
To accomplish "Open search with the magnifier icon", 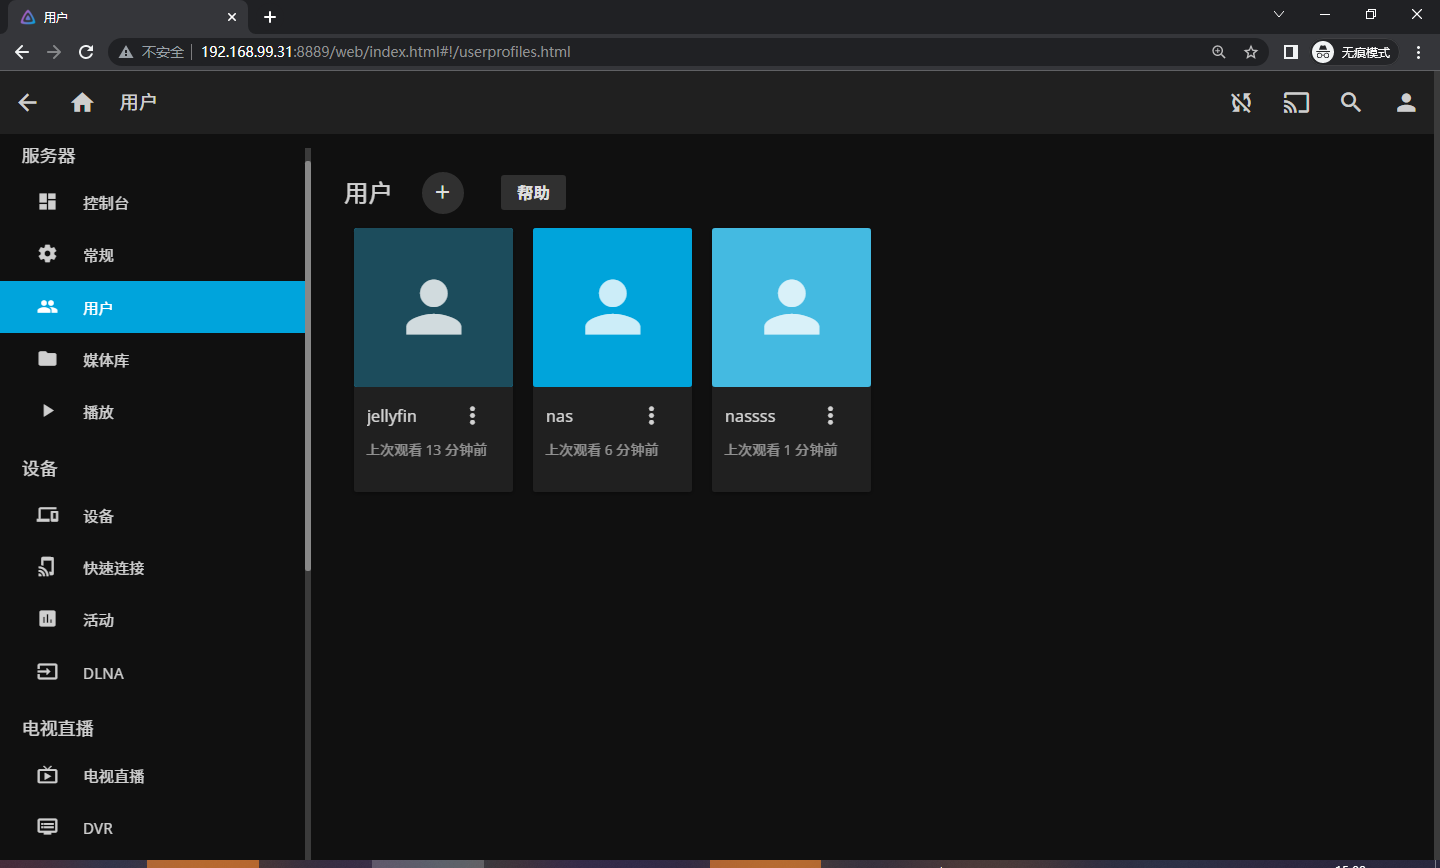I will coord(1351,102).
